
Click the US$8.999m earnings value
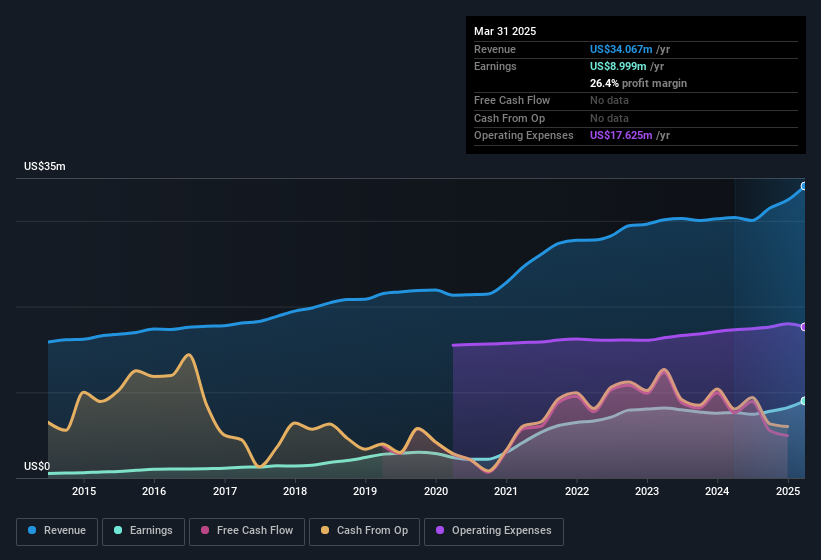[x=618, y=66]
